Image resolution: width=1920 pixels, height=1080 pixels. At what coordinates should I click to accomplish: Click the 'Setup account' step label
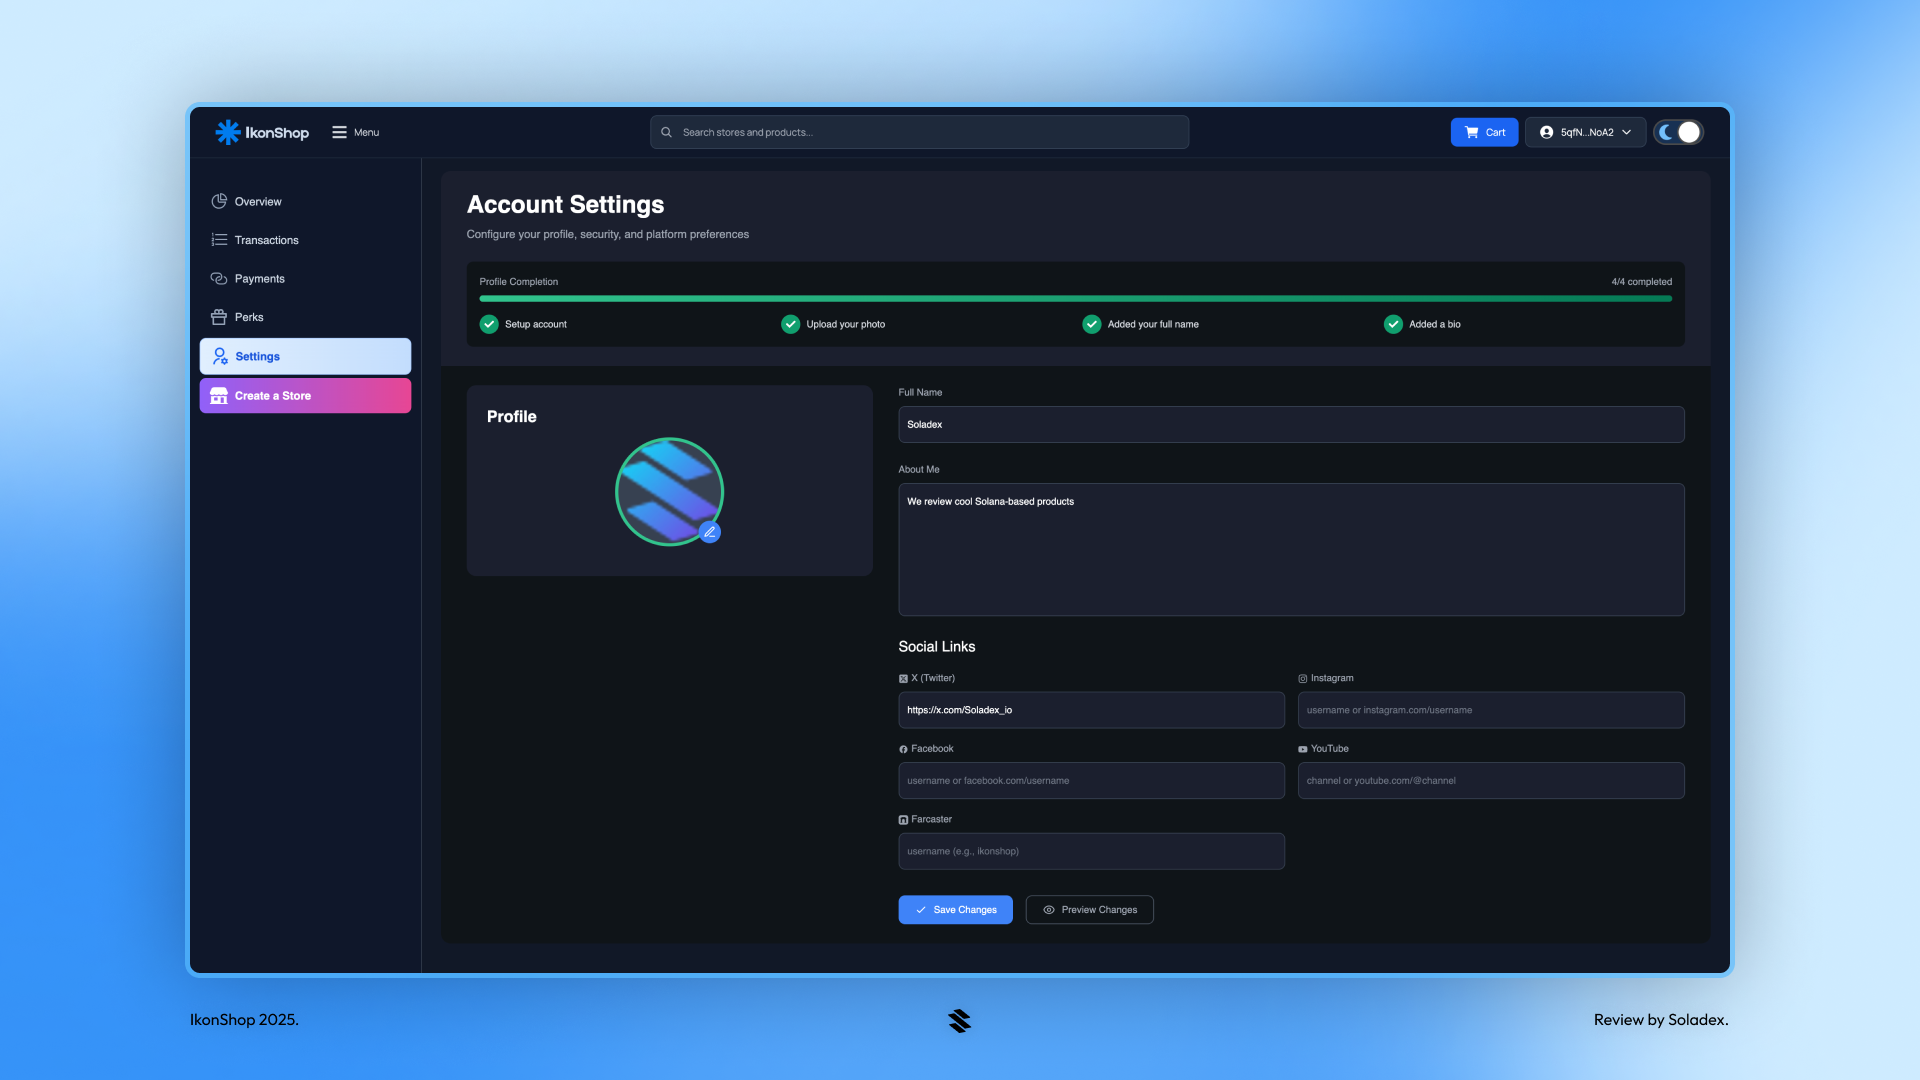coord(535,324)
